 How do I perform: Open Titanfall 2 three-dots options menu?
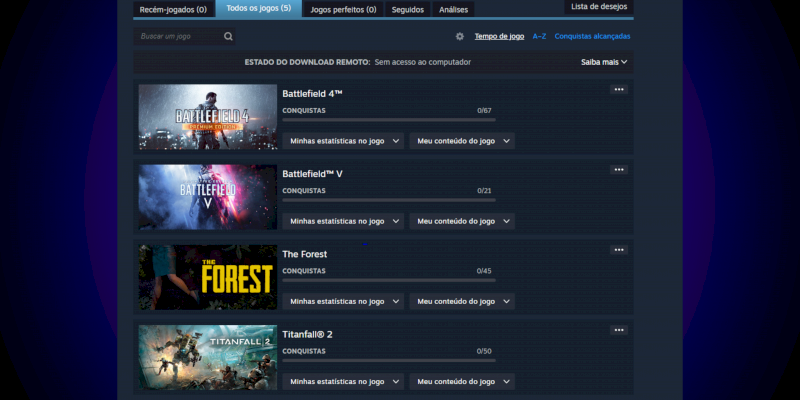(x=619, y=330)
